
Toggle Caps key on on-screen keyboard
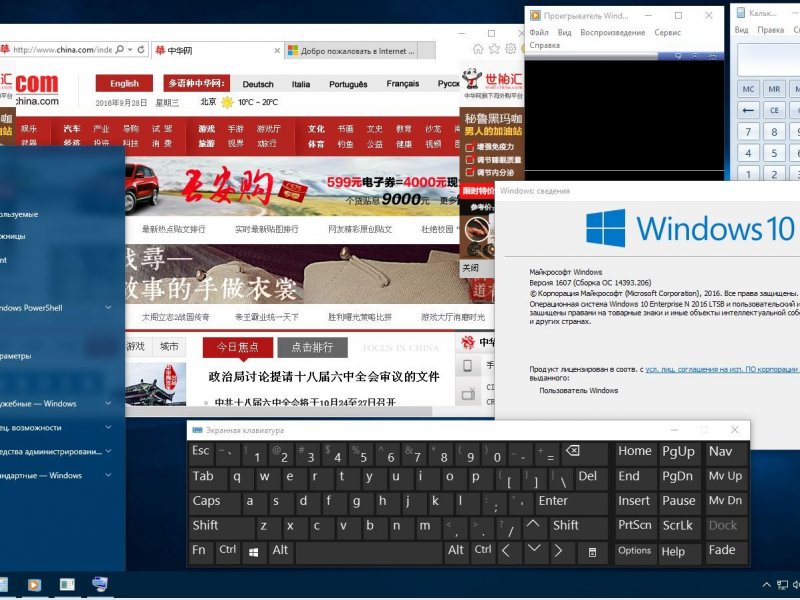pyautogui.click(x=214, y=503)
